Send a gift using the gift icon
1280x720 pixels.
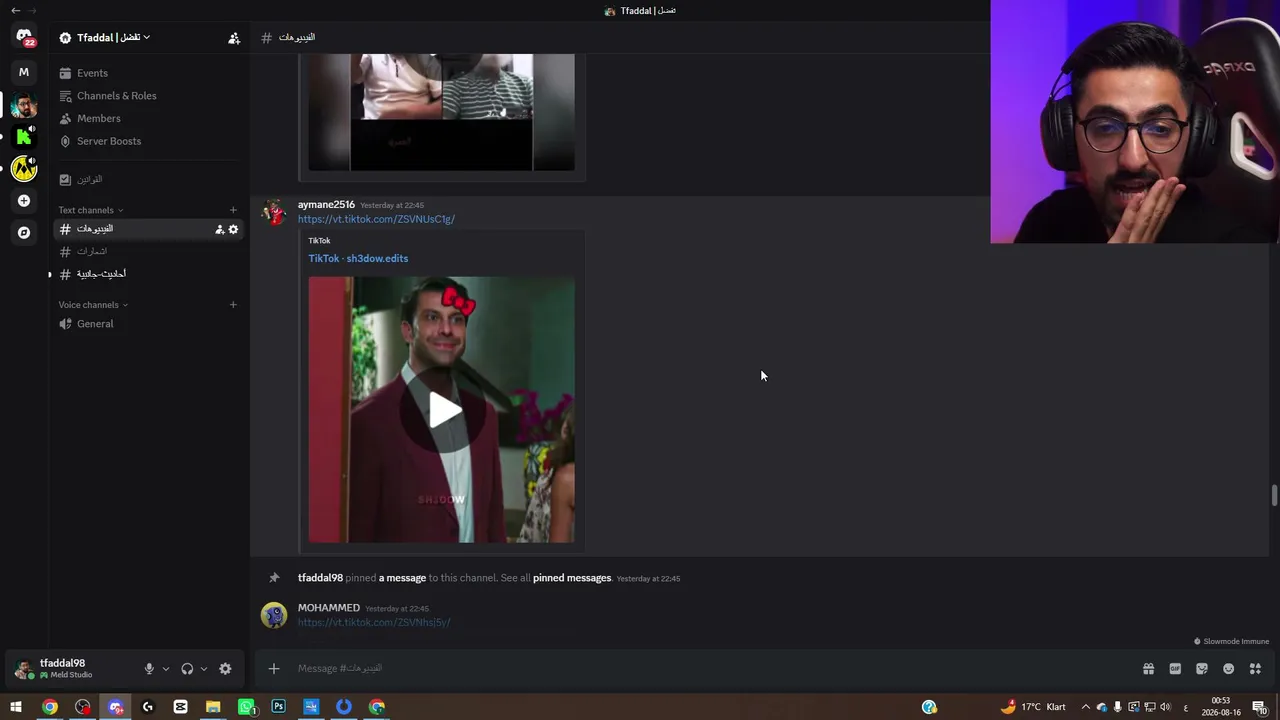click(1148, 669)
